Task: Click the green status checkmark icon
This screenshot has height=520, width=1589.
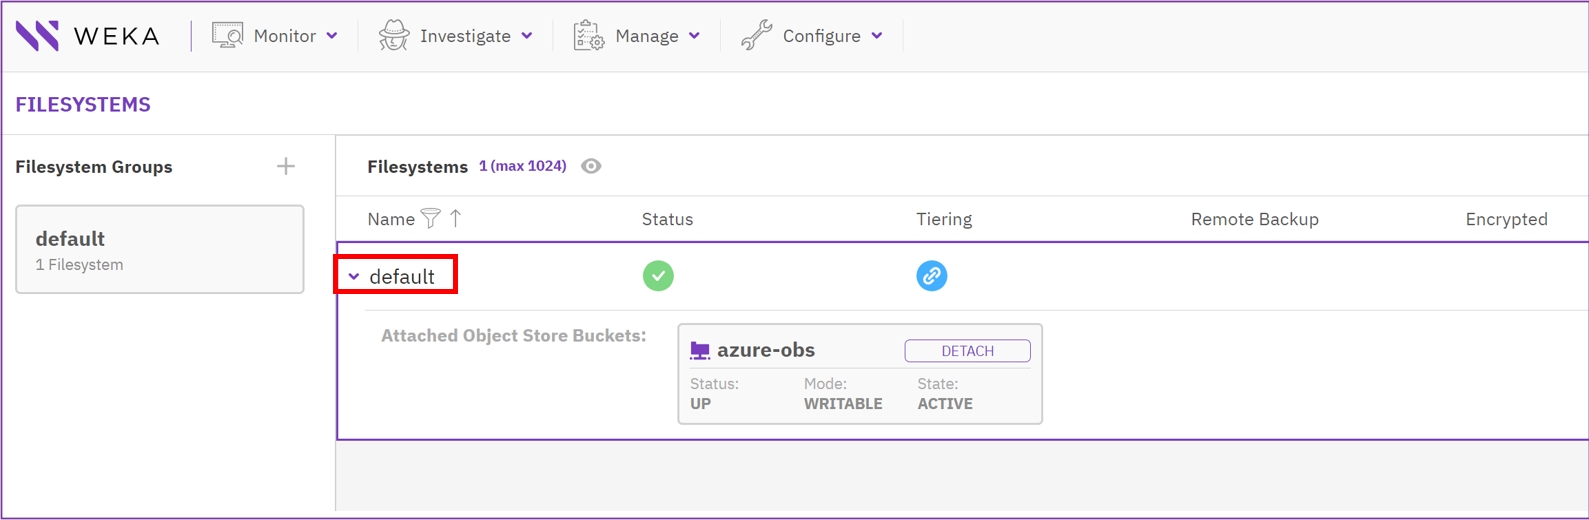Action: point(658,276)
